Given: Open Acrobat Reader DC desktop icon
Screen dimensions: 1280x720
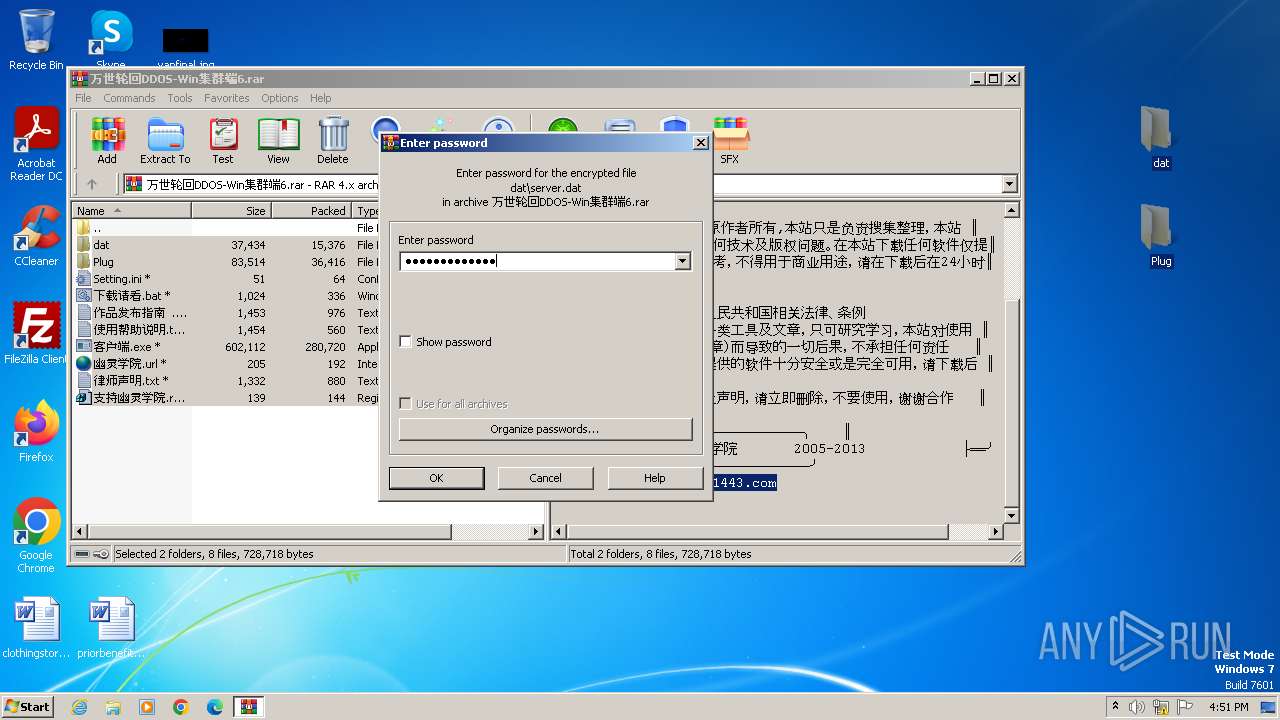Looking at the screenshot, I should pyautogui.click(x=36, y=144).
